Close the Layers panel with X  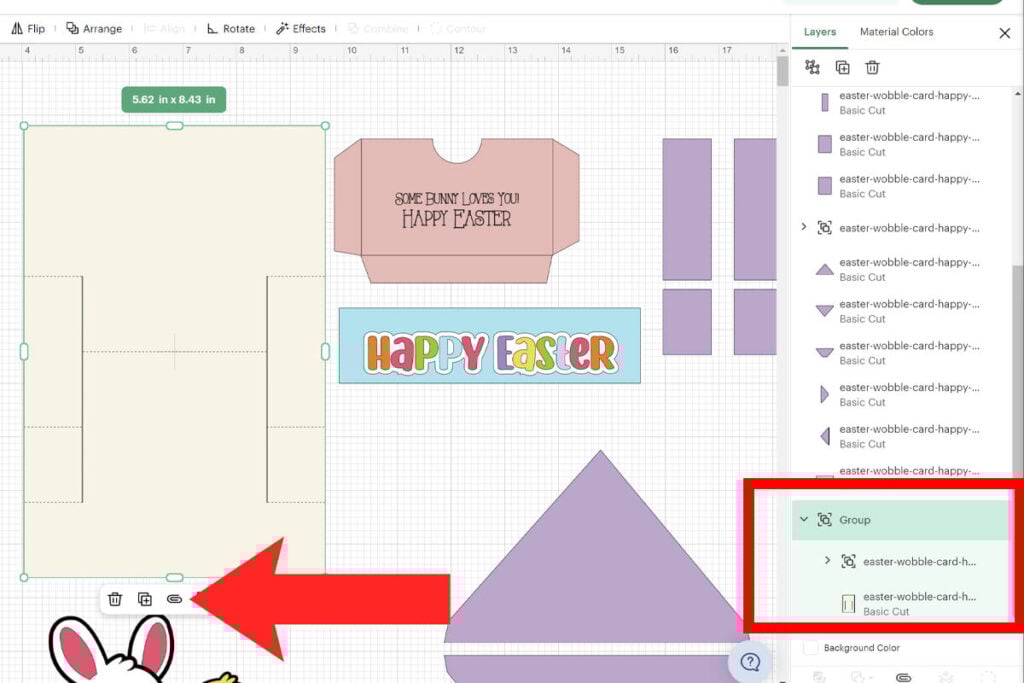[1005, 33]
